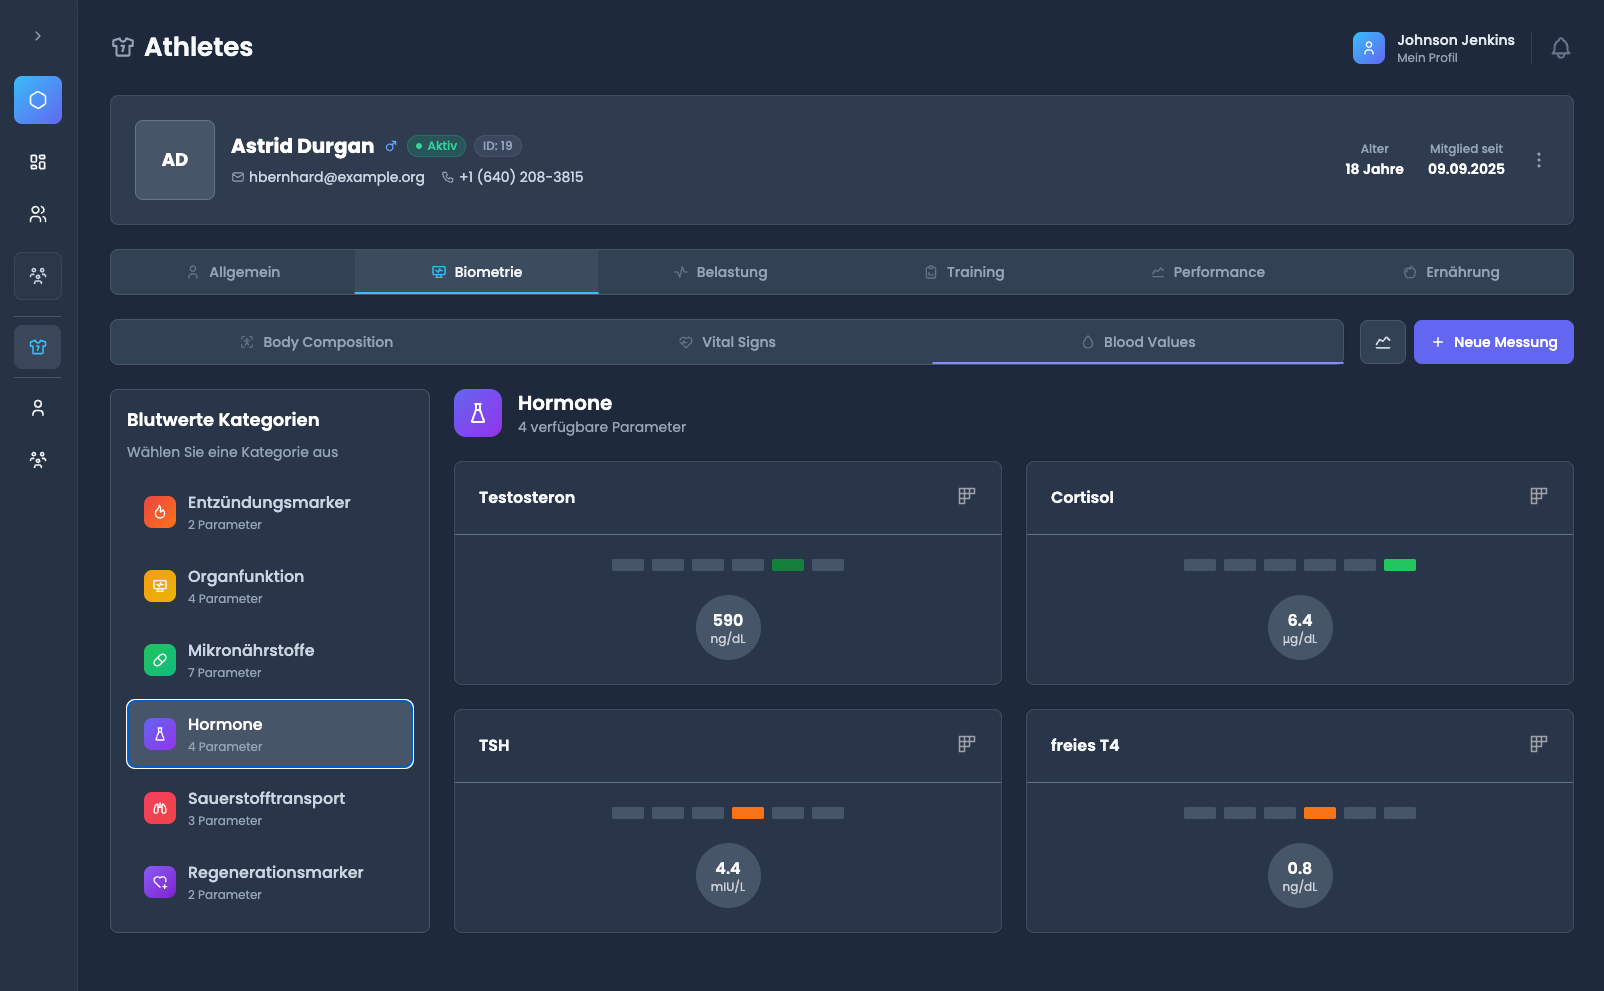Viewport: 1604px width, 991px height.
Task: Click the Neue Messung button
Action: [x=1493, y=342]
